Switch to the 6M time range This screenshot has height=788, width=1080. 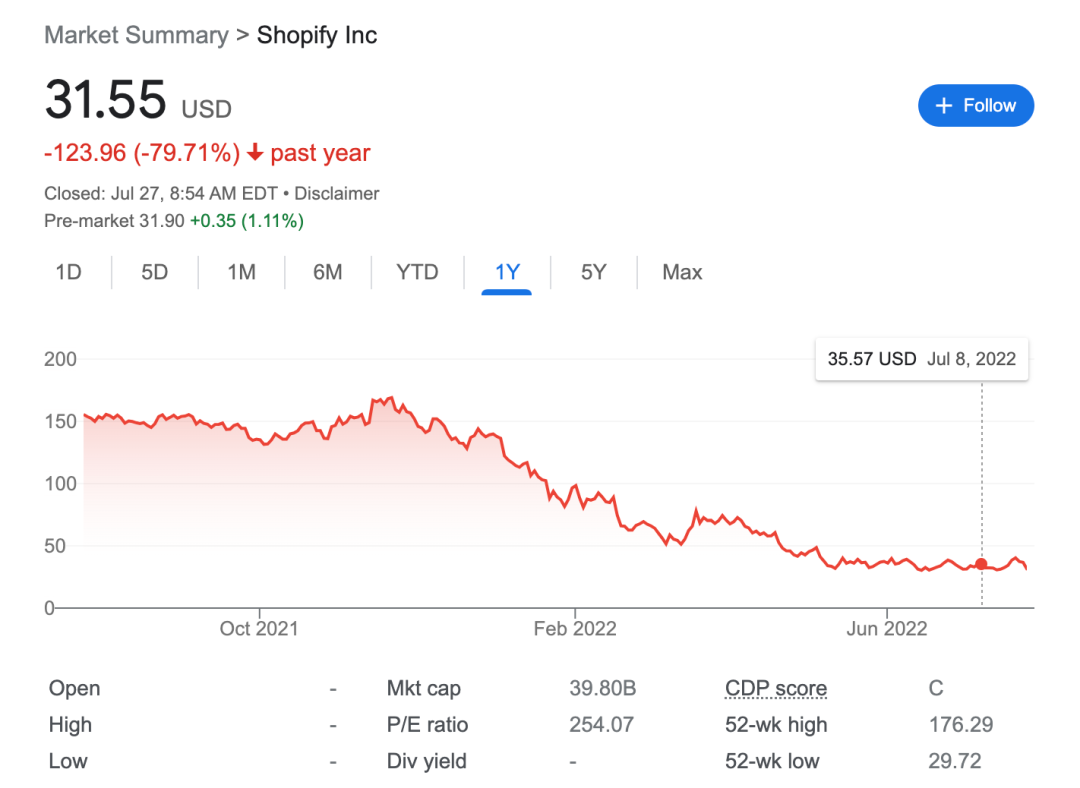pyautogui.click(x=327, y=272)
